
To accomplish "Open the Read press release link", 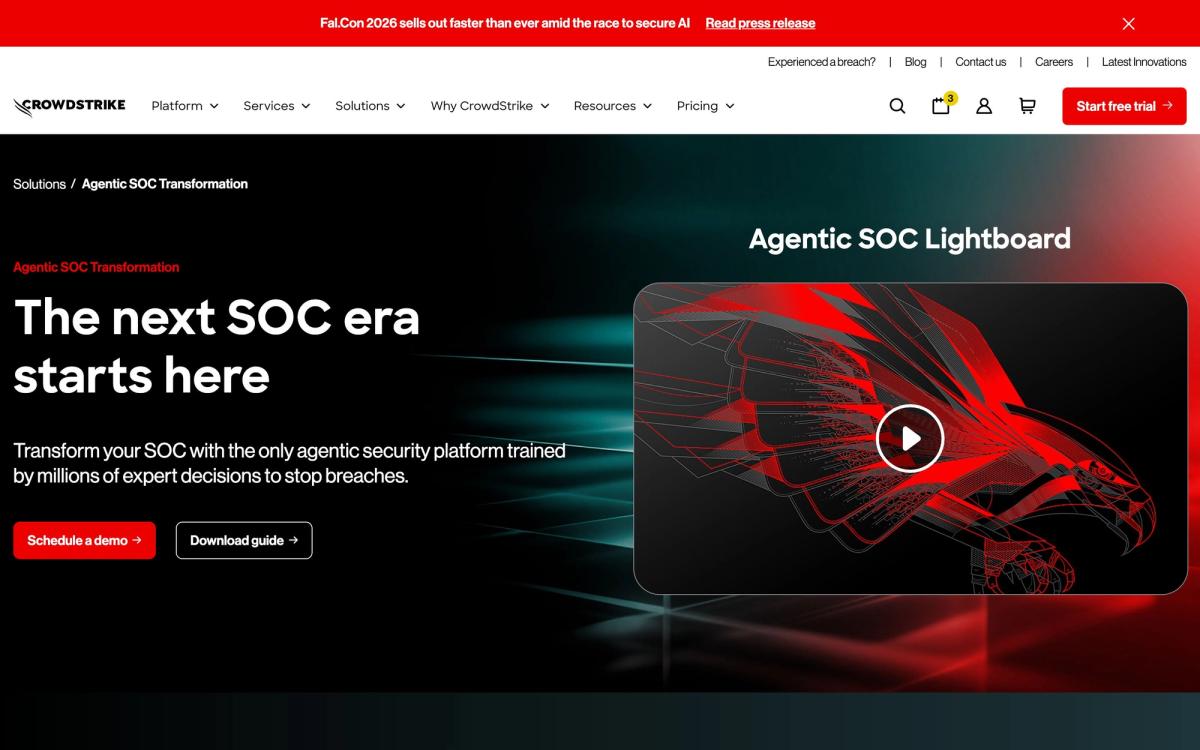I will [760, 23].
